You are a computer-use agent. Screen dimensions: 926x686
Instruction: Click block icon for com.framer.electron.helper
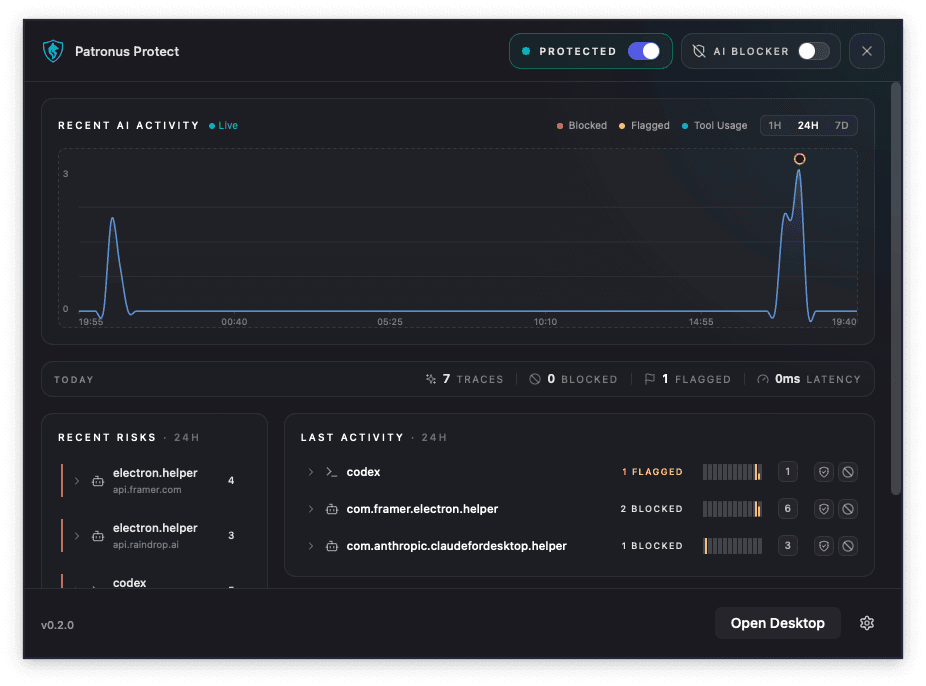(848, 509)
